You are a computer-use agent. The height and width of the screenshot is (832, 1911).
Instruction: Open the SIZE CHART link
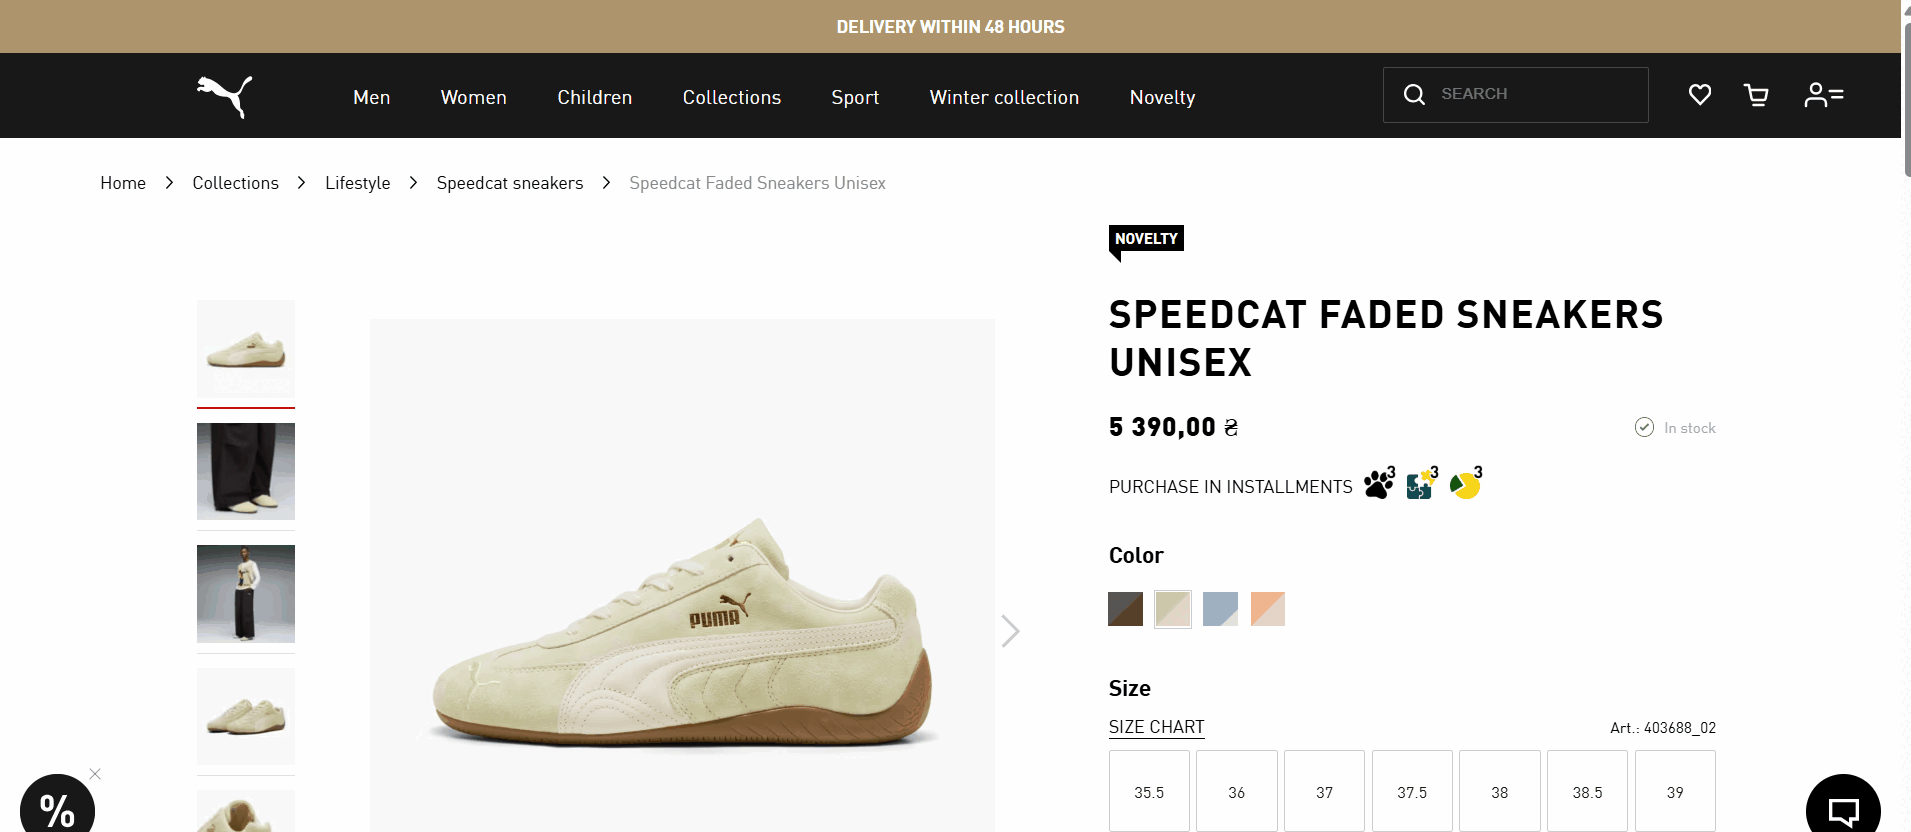[1156, 727]
